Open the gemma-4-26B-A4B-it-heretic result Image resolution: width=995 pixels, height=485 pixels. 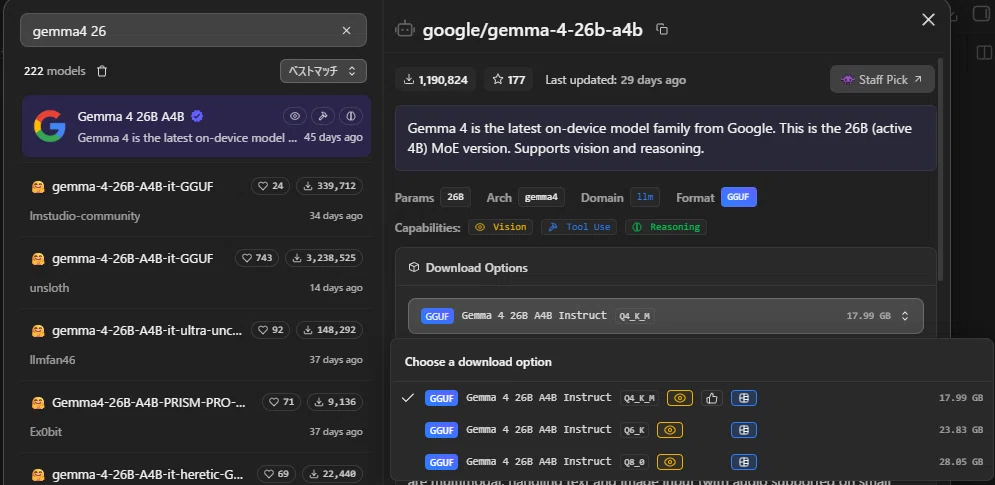(x=196, y=471)
